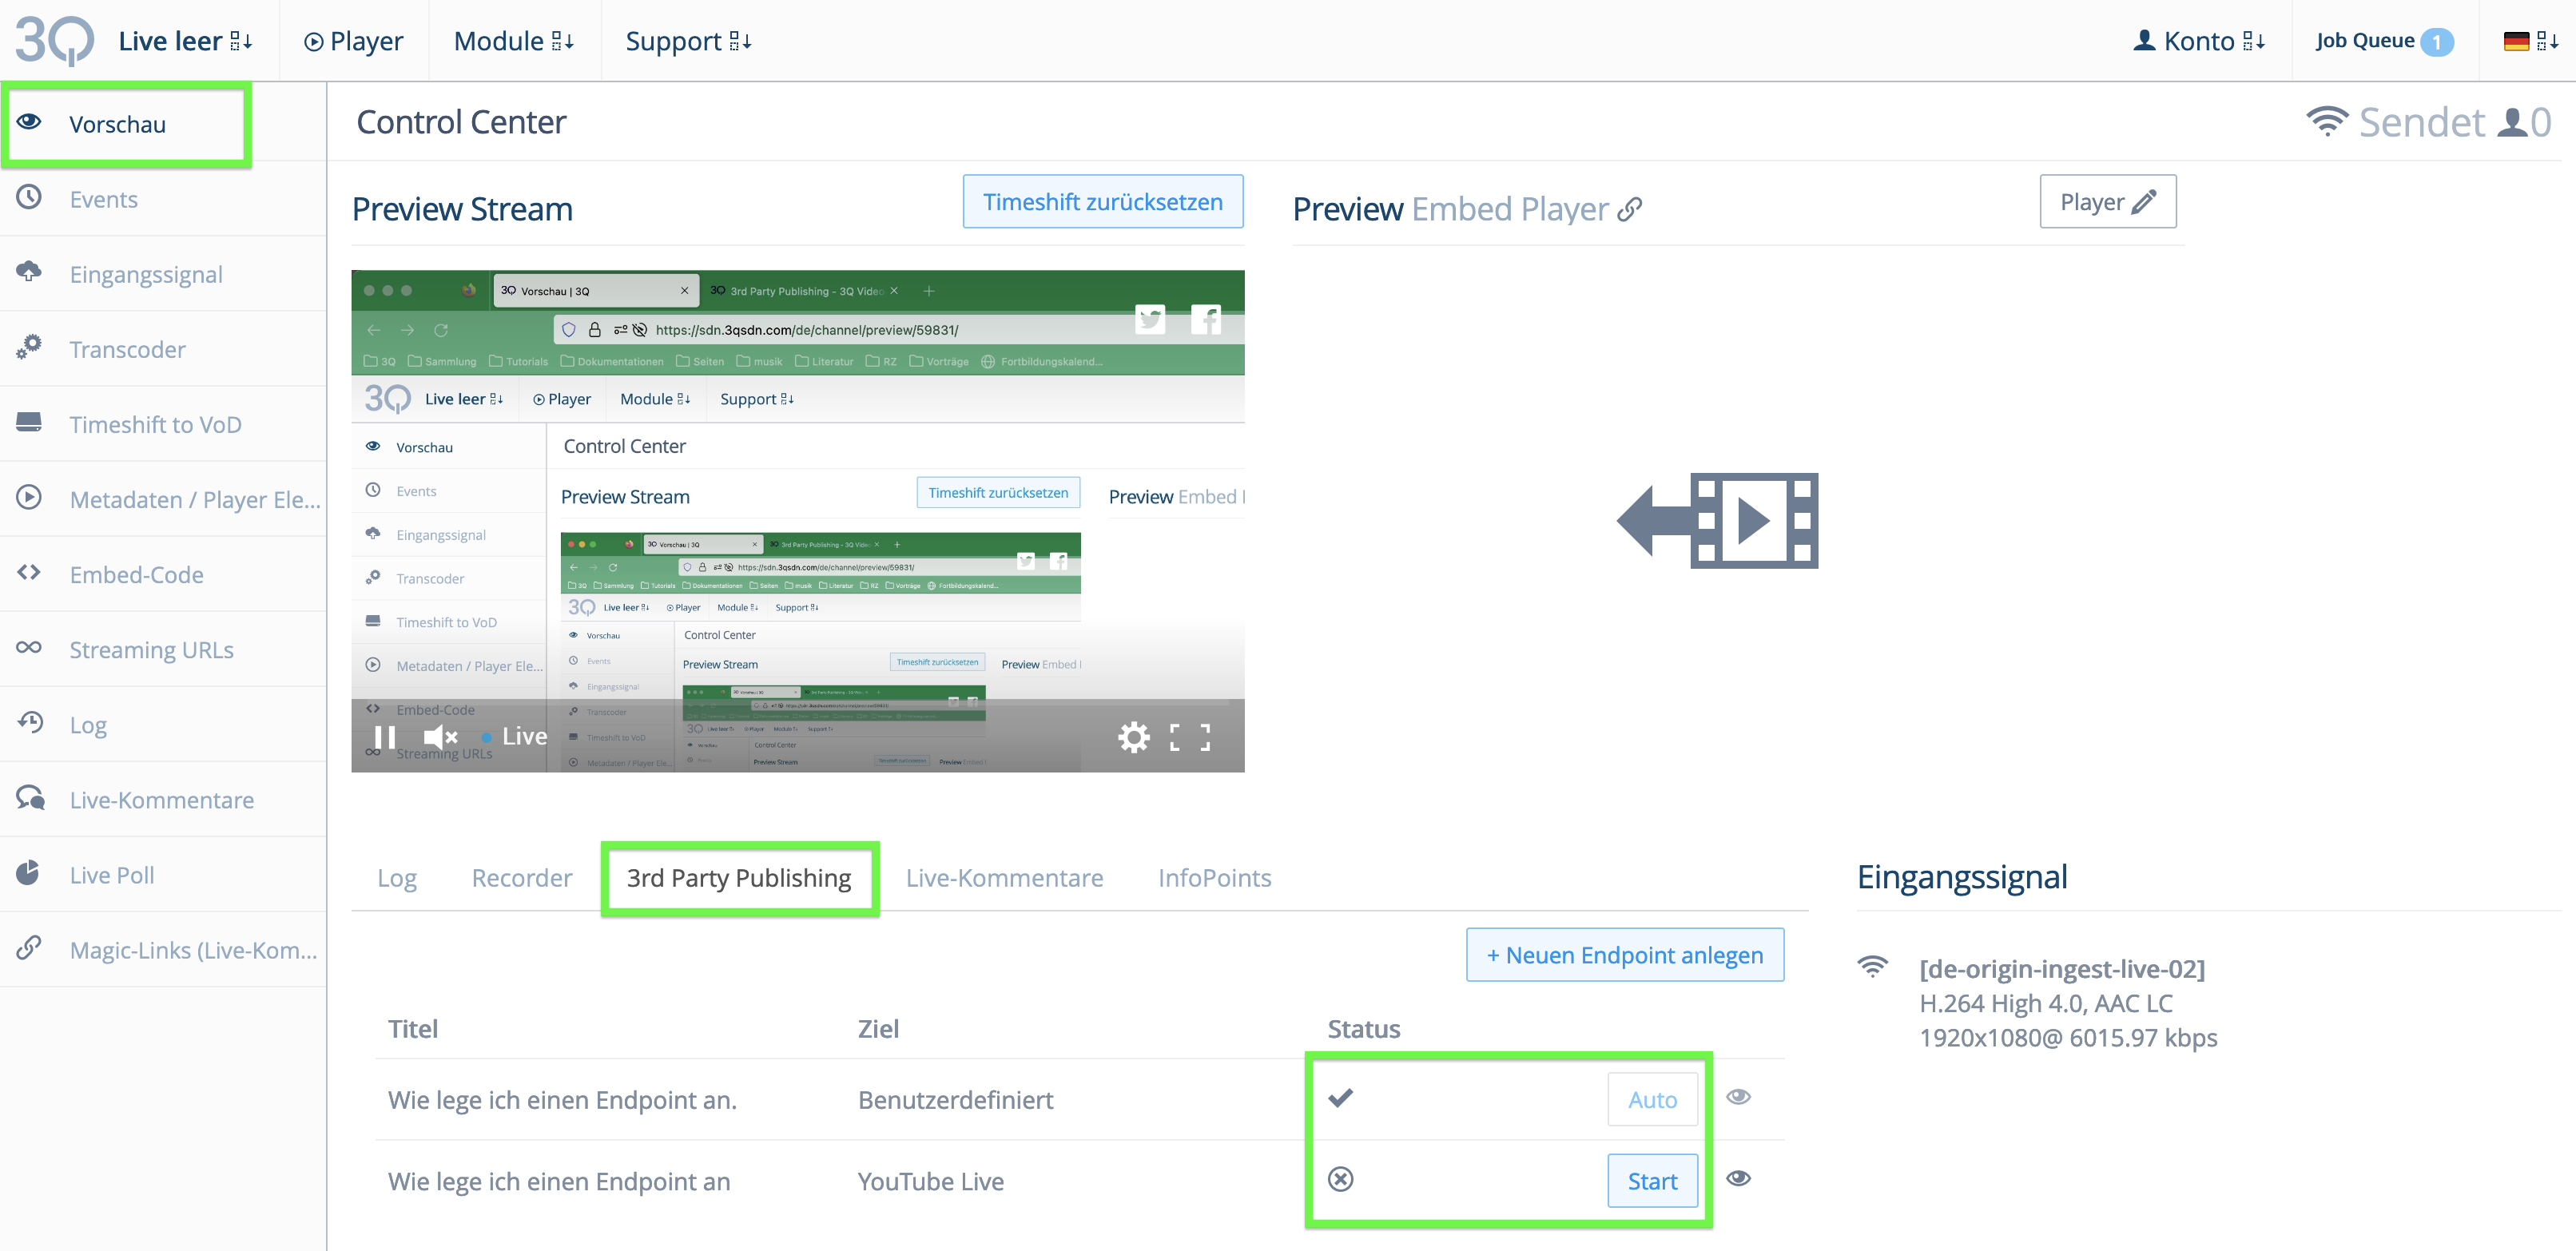
Task: Click the viewer count user icon
Action: [x=2514, y=122]
